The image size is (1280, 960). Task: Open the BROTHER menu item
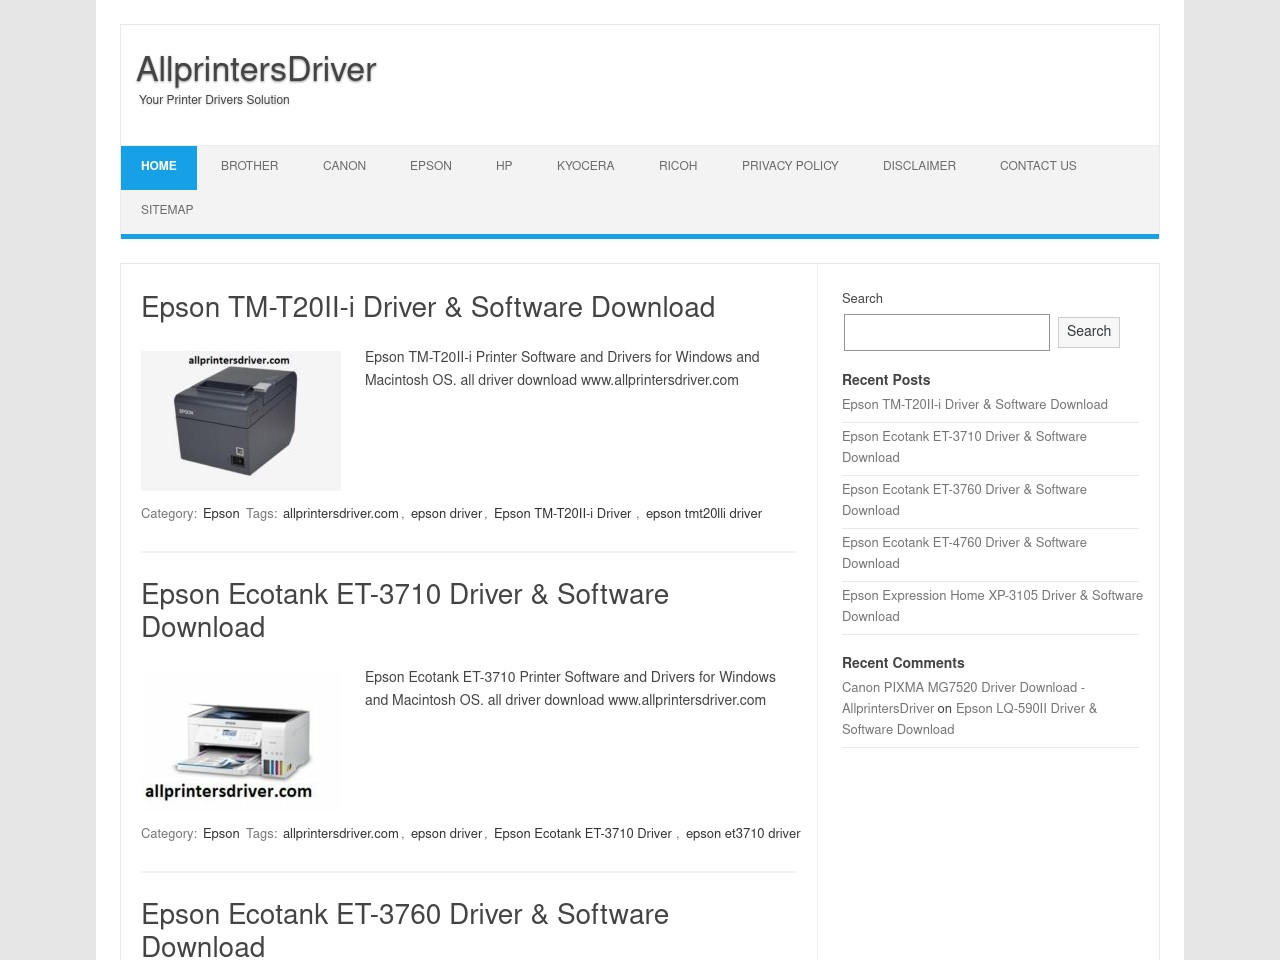[x=250, y=167]
